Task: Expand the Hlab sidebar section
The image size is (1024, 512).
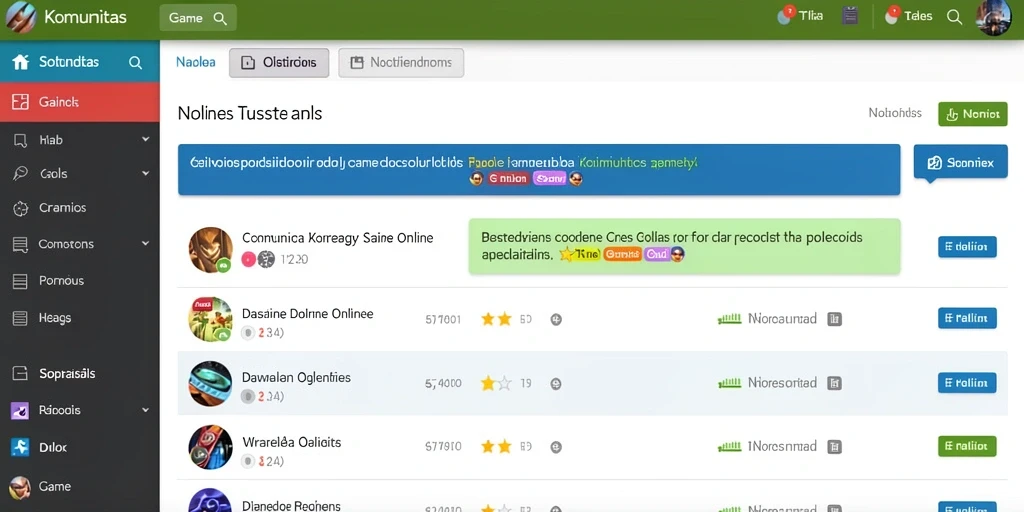Action: (145, 140)
